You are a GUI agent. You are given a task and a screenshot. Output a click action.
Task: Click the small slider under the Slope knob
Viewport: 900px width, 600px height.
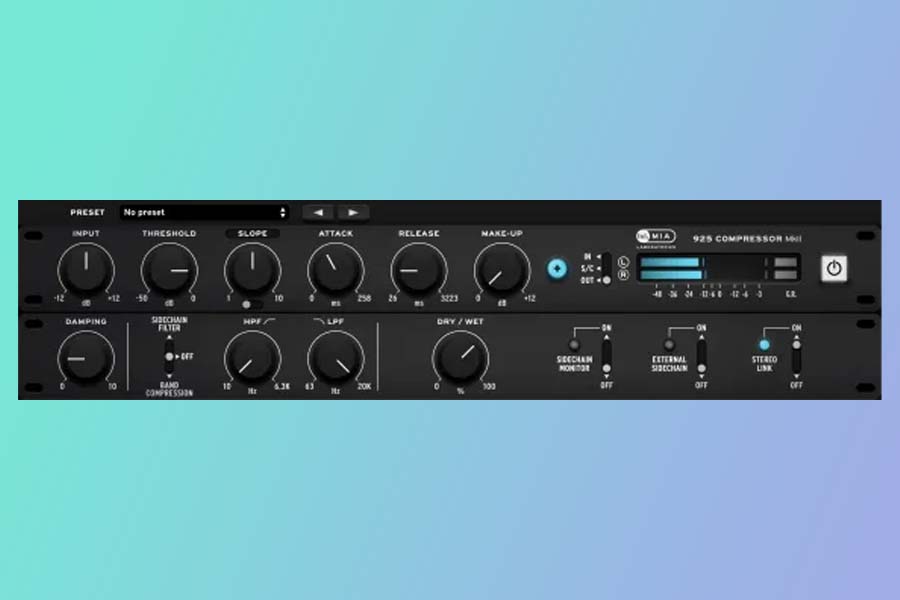click(252, 303)
